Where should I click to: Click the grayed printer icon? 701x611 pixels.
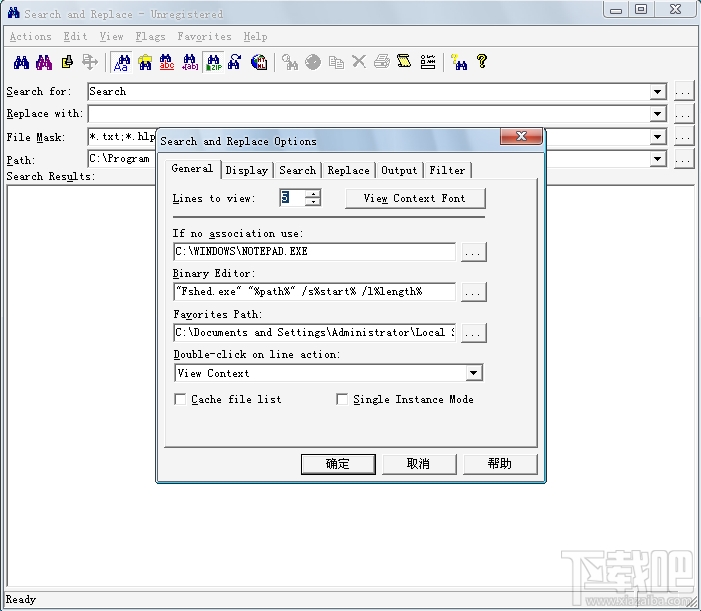[x=382, y=61]
